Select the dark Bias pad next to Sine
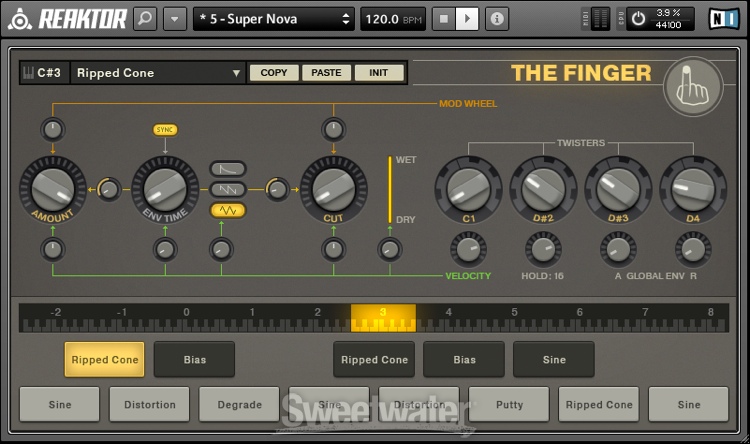 pos(464,359)
